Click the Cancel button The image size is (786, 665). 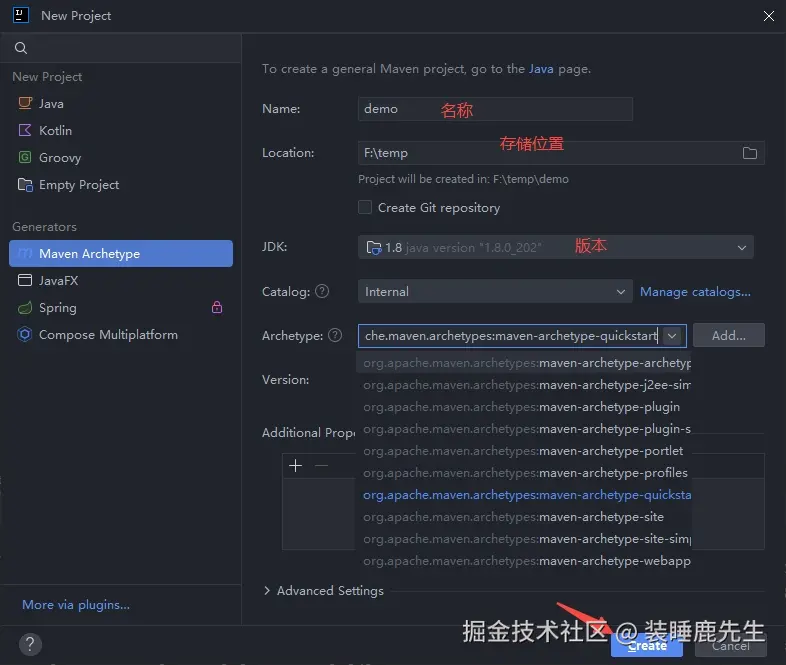(730, 646)
